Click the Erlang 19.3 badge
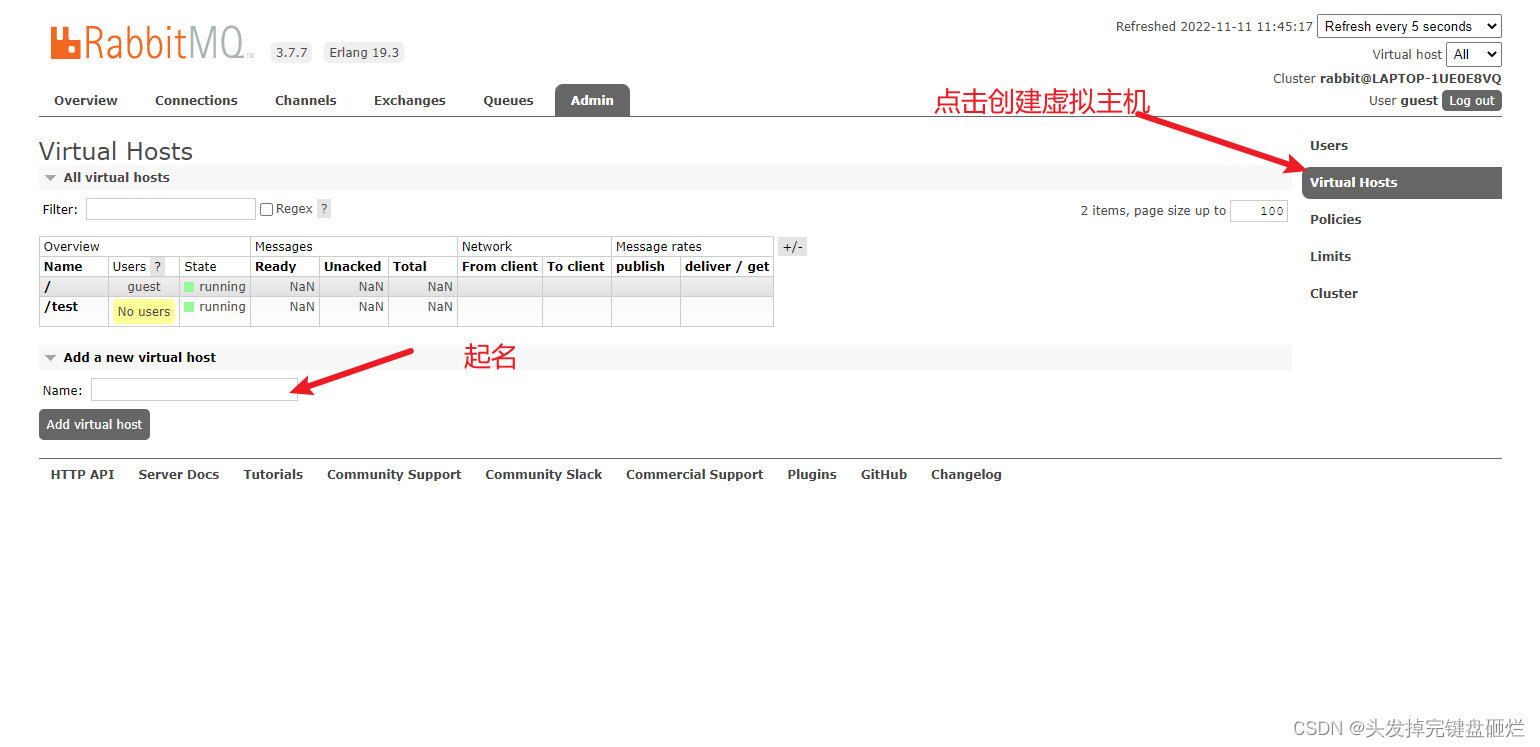The width and height of the screenshot is (1540, 747). (364, 53)
